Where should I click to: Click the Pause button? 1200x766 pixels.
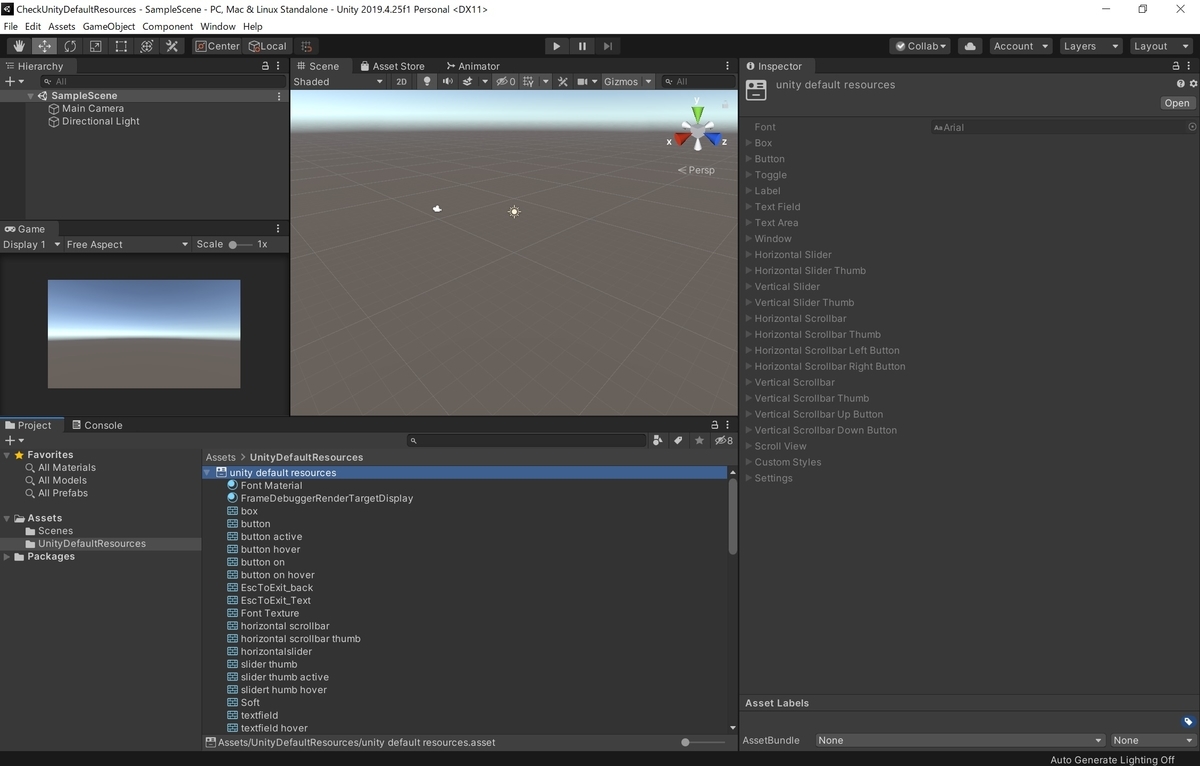click(582, 46)
